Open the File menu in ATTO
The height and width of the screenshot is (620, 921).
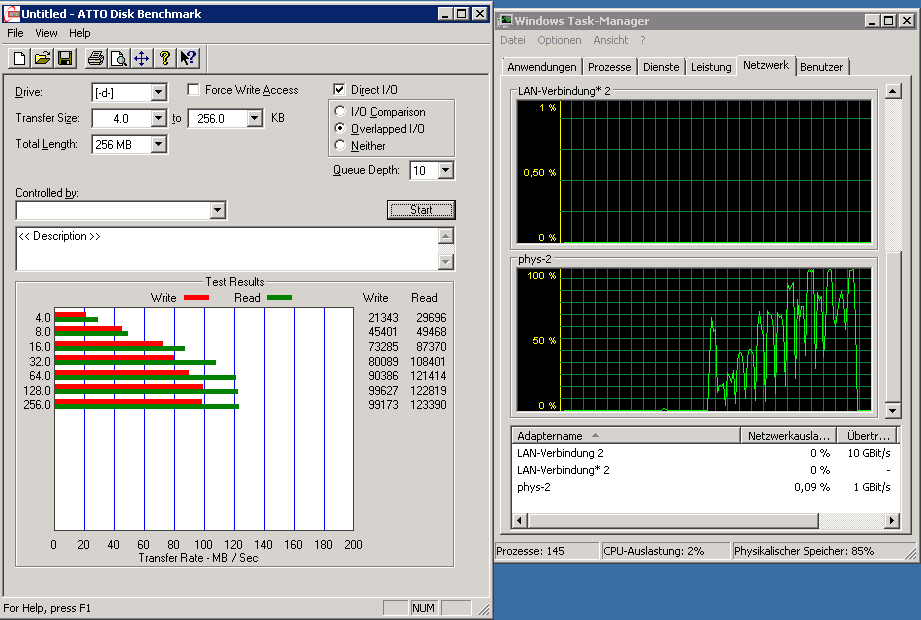point(15,33)
